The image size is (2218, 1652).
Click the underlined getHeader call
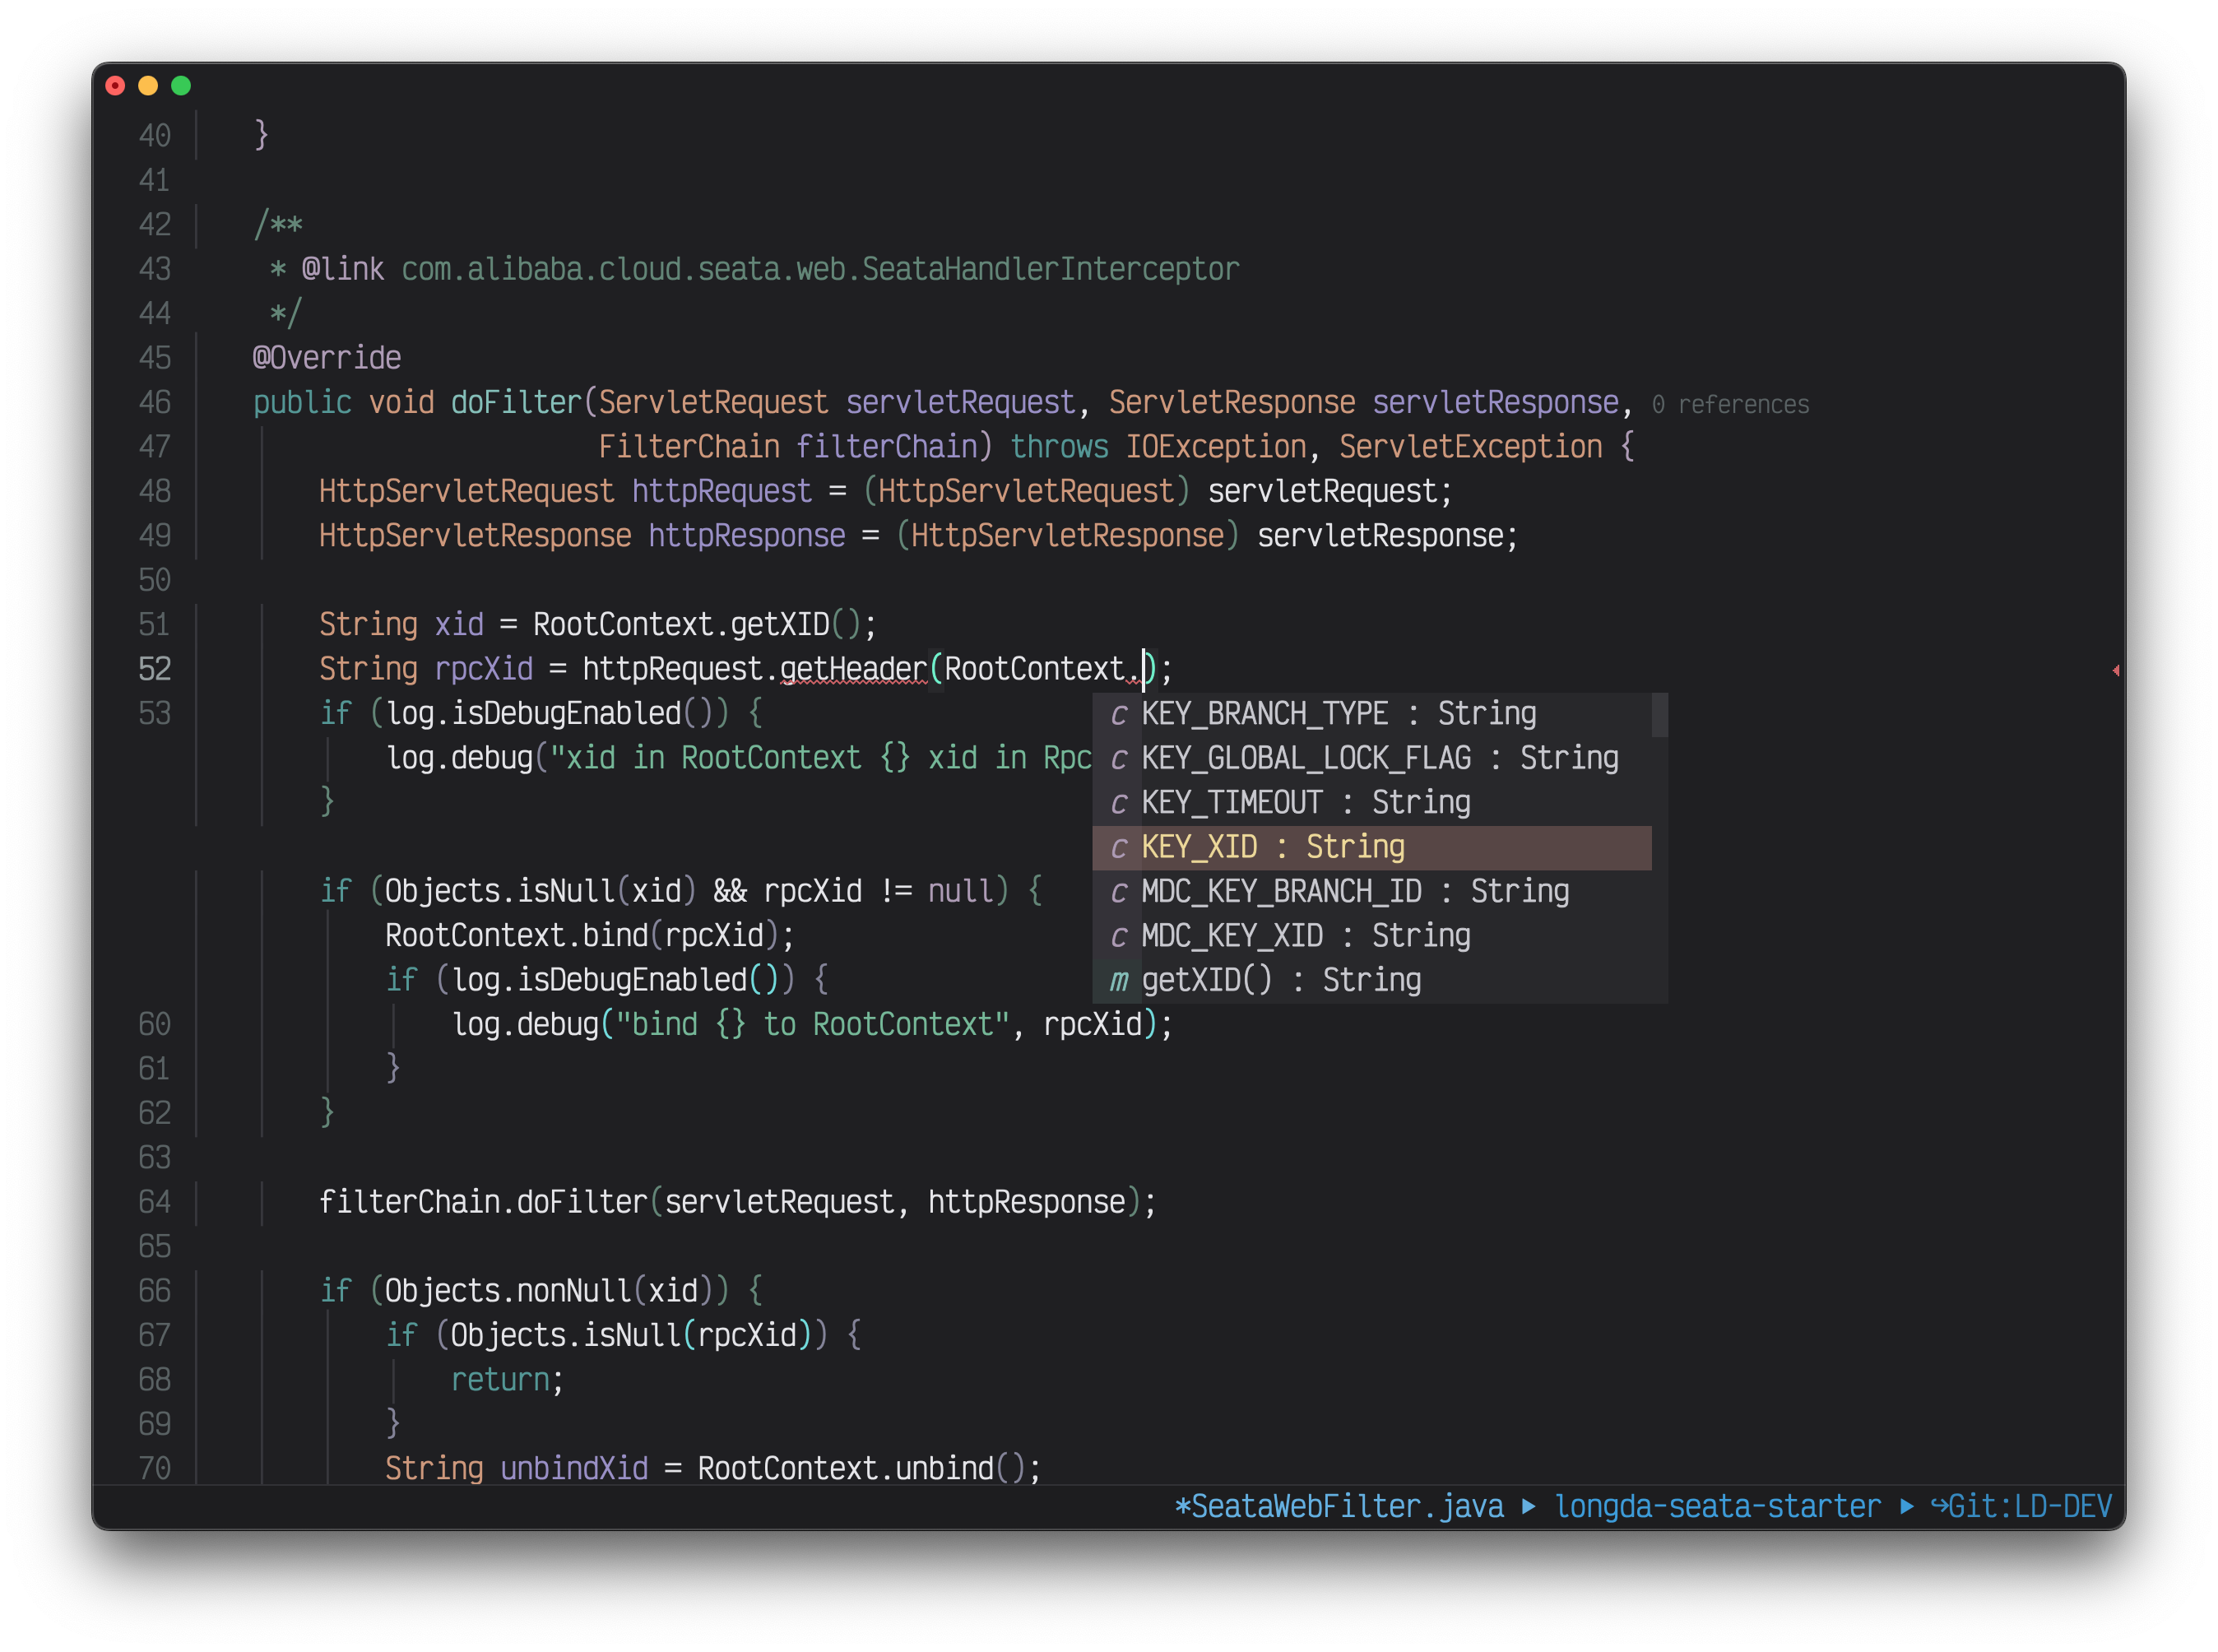click(853, 669)
